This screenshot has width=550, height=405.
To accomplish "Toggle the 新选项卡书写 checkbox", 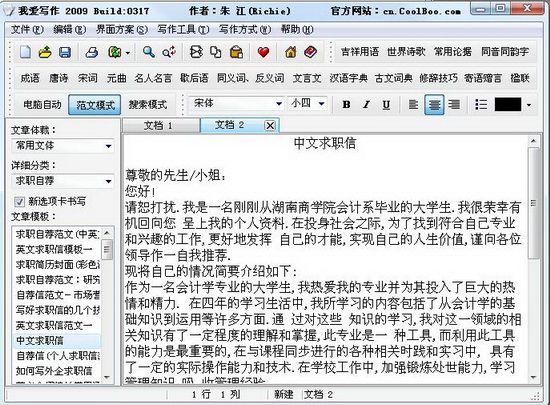I will click(19, 201).
